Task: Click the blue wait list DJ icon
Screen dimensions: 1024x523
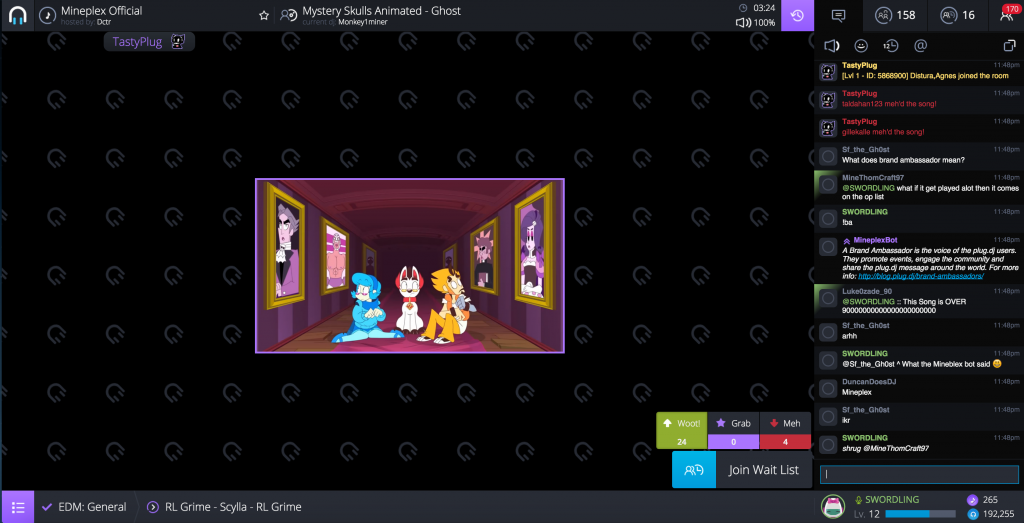Action: pos(694,469)
